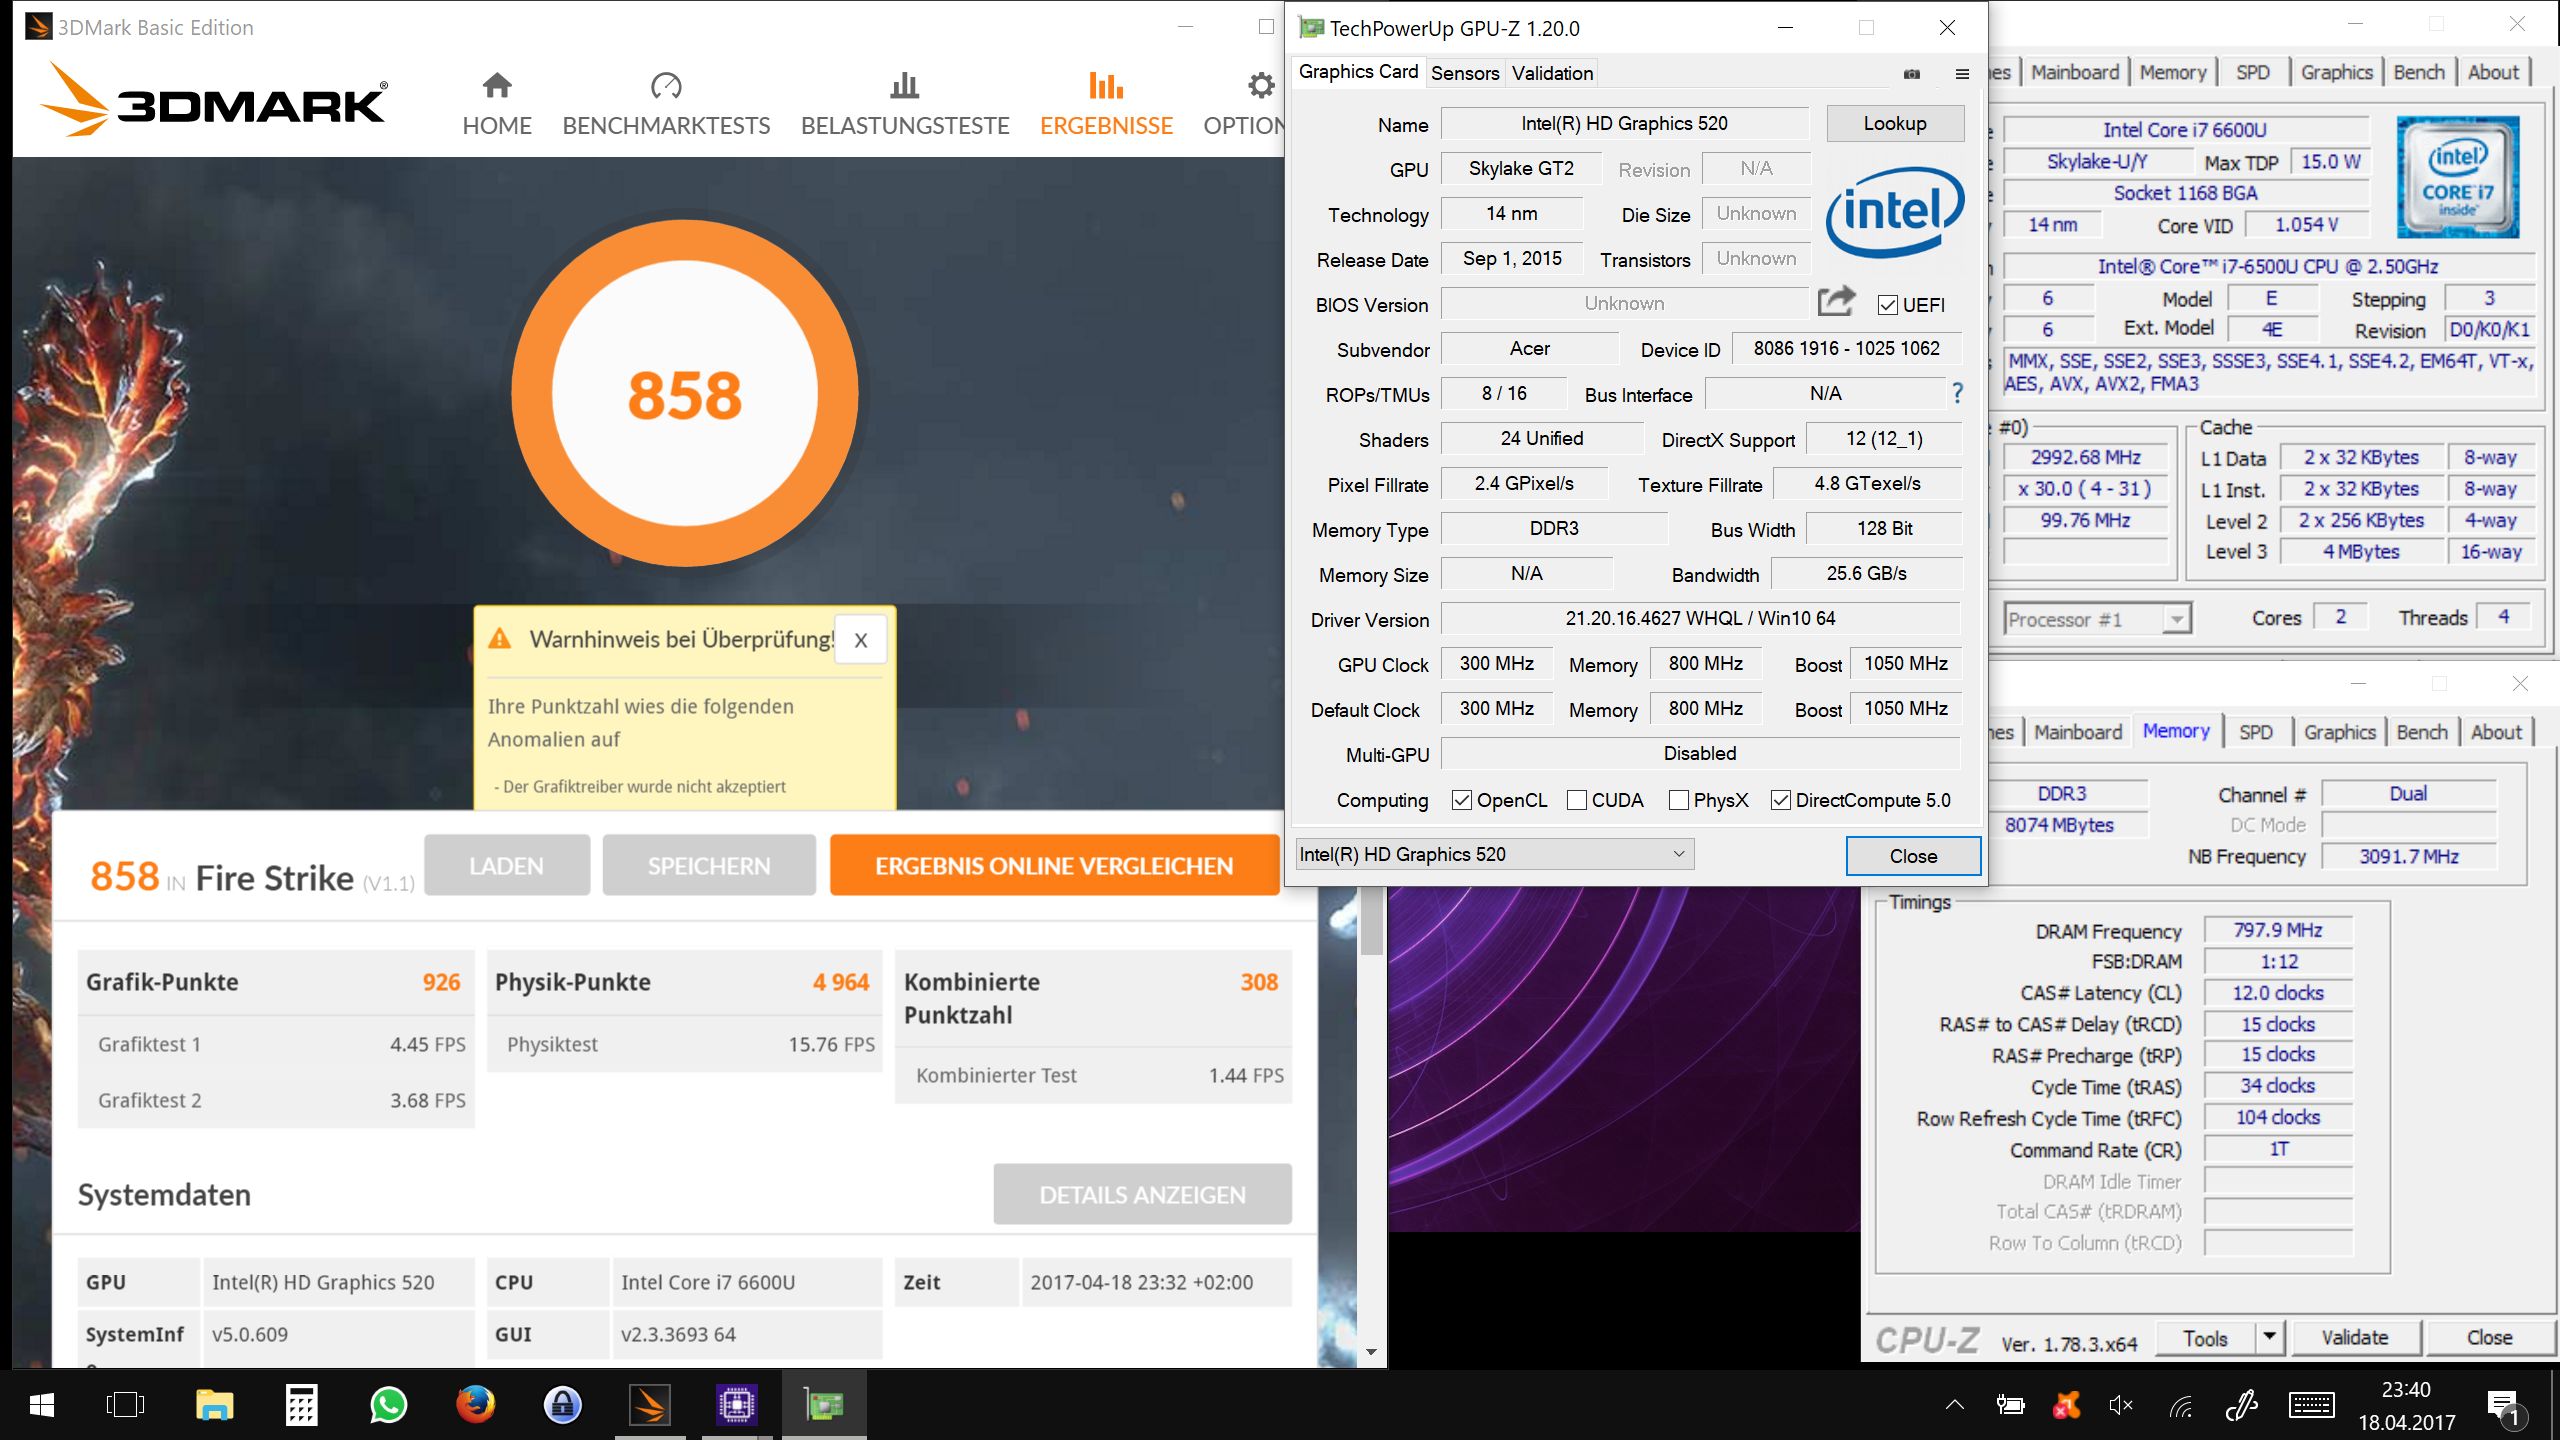Click Close button in CPU-Z
The image size is (2560, 1440).
(2489, 1337)
